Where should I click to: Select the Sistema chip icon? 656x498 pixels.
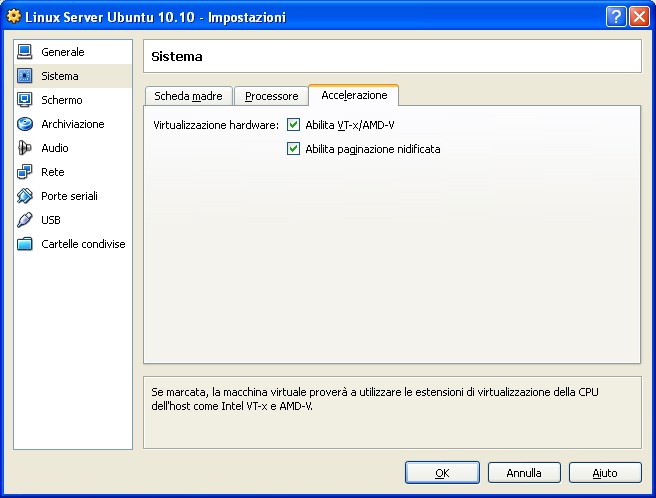pos(25,76)
